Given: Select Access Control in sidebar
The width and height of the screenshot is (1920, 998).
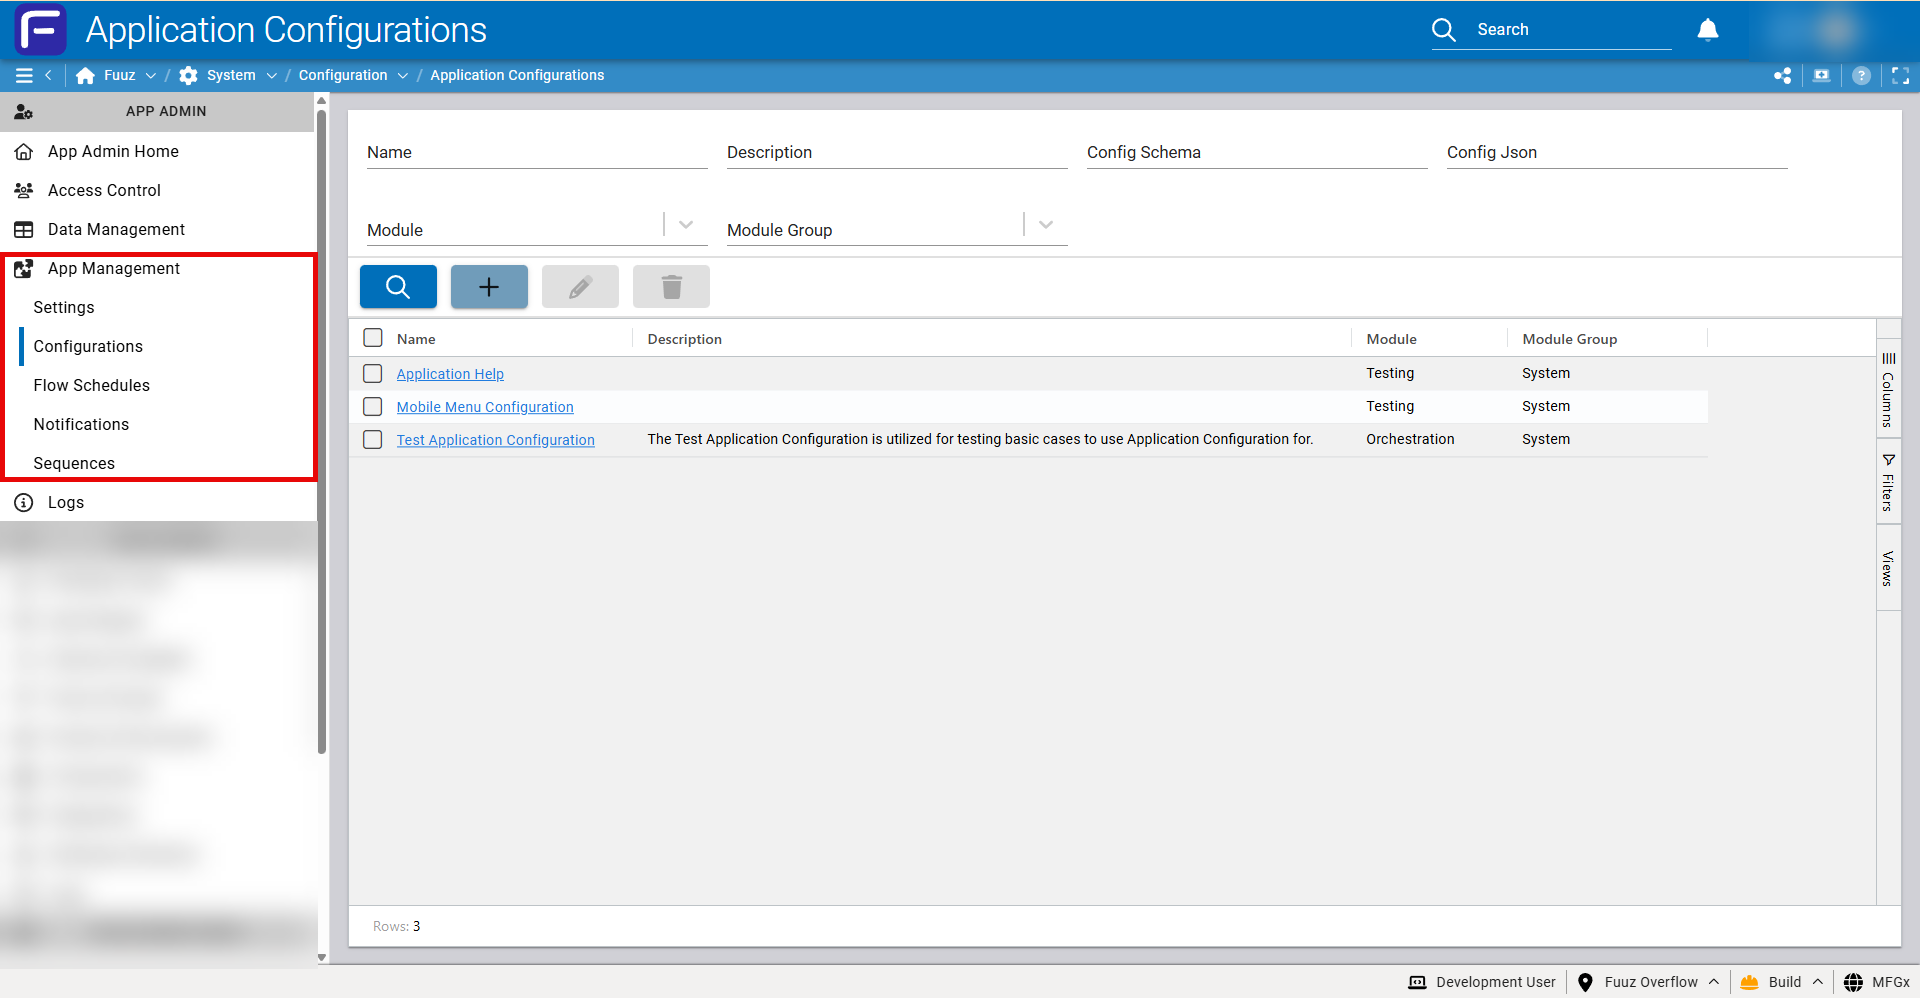Looking at the screenshot, I should click(x=104, y=190).
